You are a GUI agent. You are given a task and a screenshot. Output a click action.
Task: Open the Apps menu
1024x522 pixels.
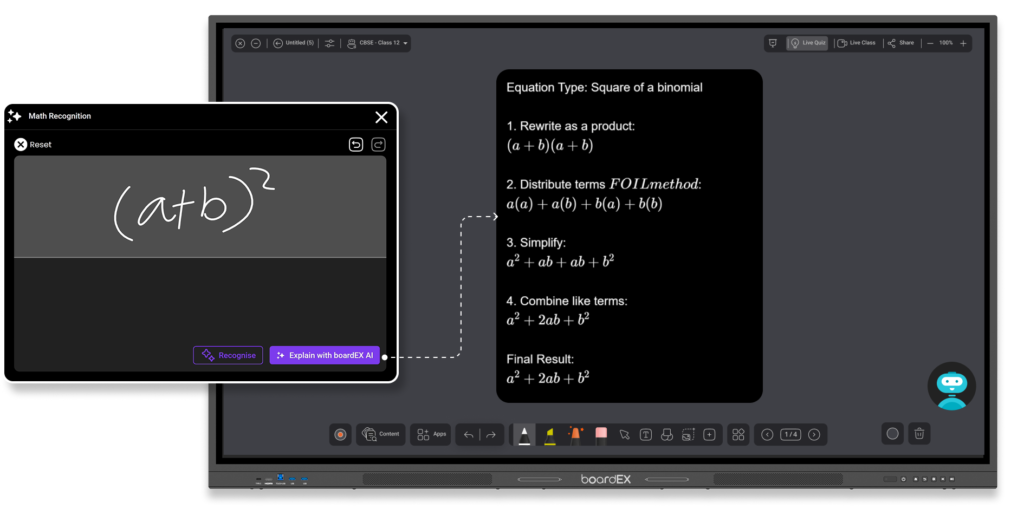(x=432, y=434)
